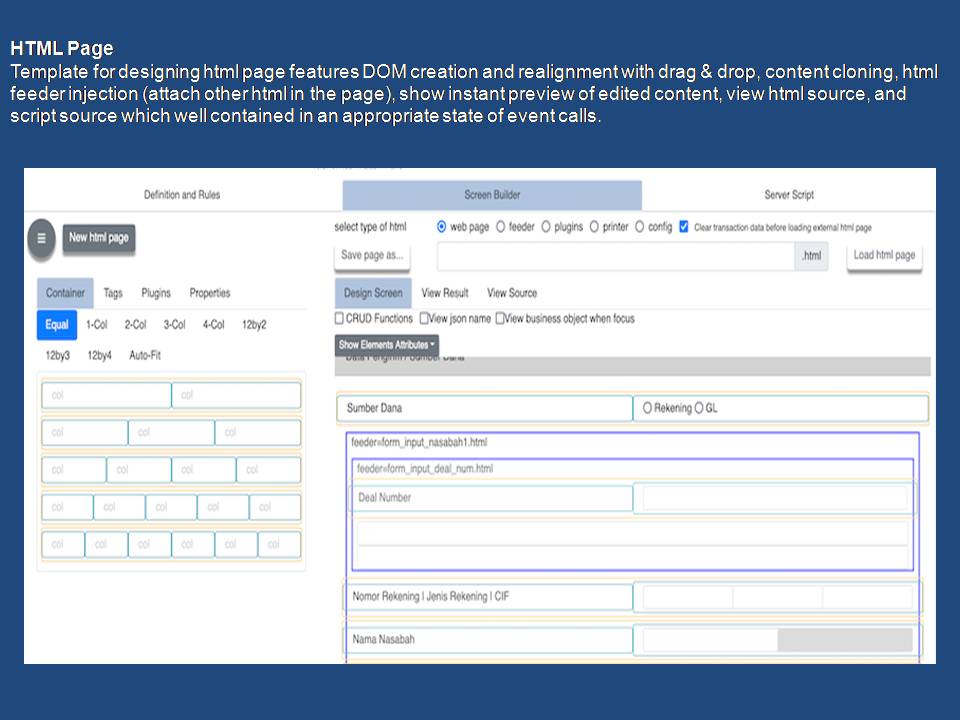
Task: Click the Save page as button
Action: coord(372,256)
